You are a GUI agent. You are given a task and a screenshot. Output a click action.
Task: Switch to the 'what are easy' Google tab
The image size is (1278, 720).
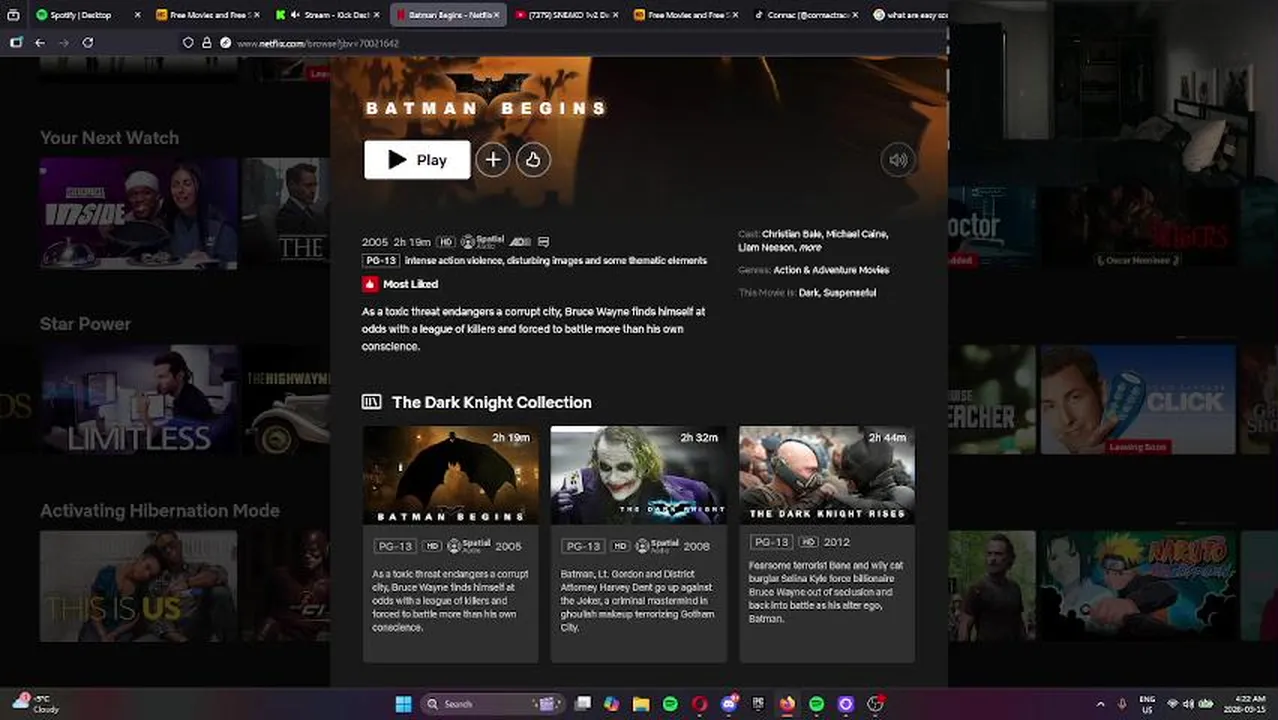(910, 15)
